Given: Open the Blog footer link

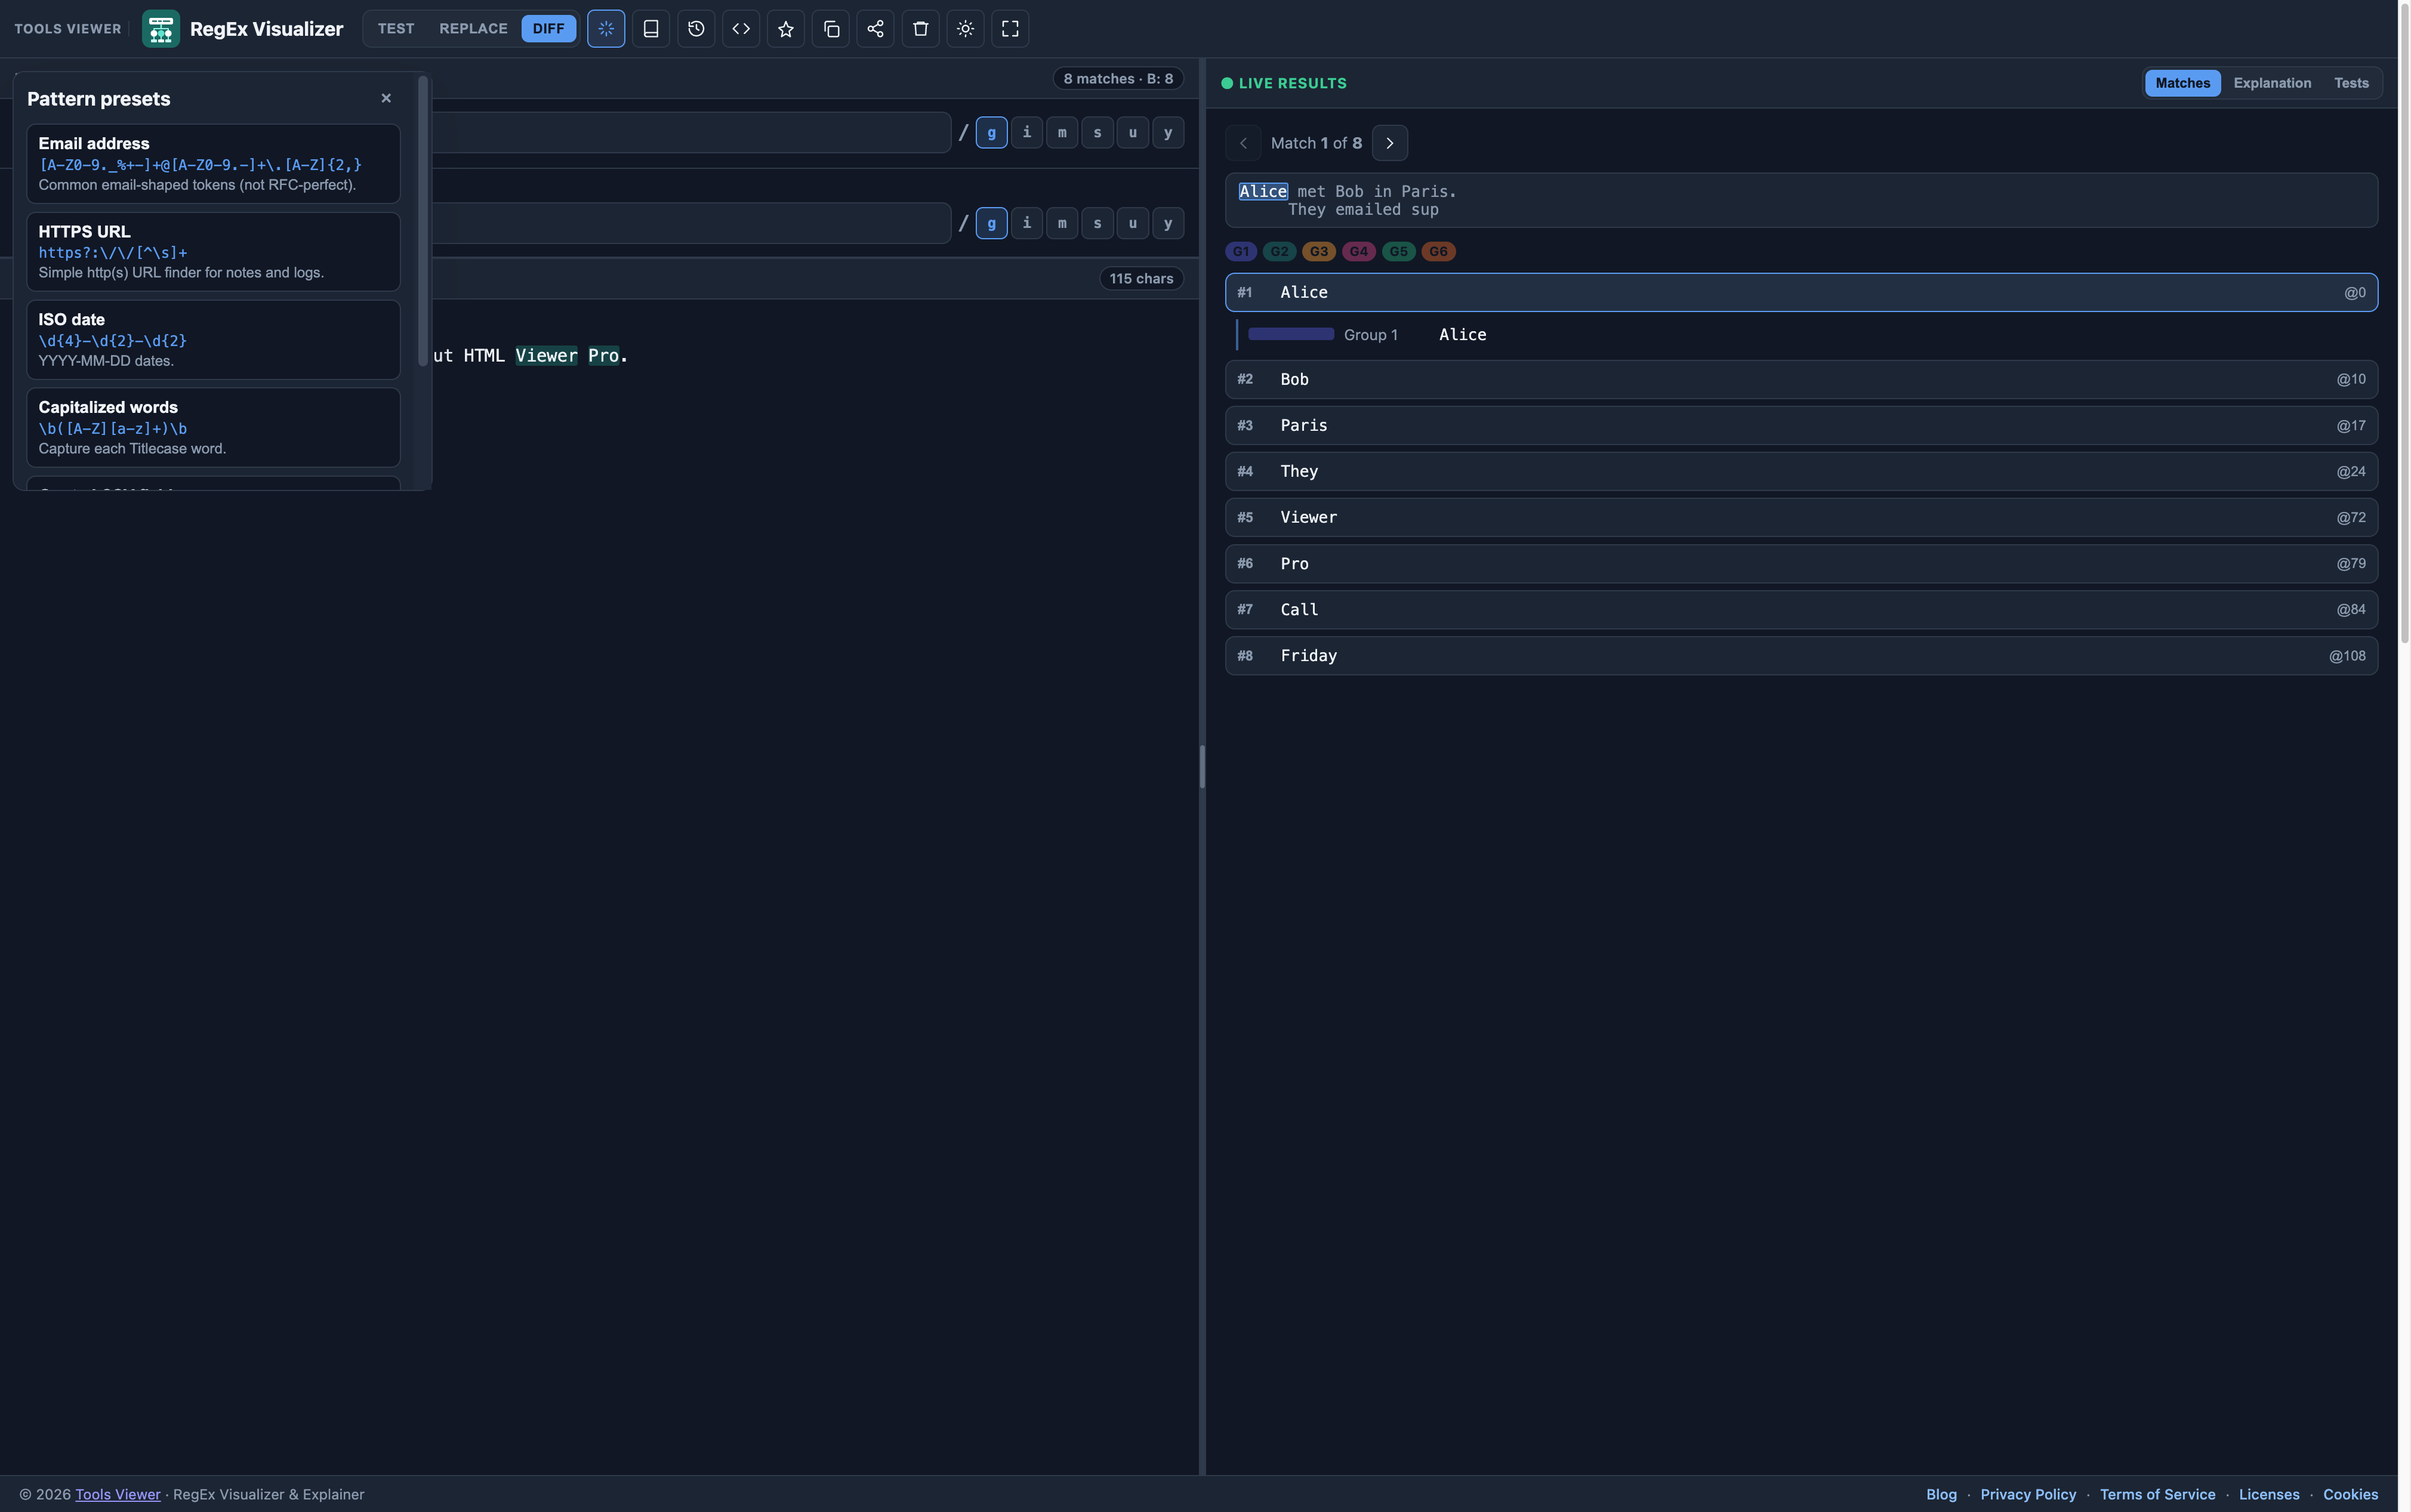Looking at the screenshot, I should click(x=1941, y=1494).
